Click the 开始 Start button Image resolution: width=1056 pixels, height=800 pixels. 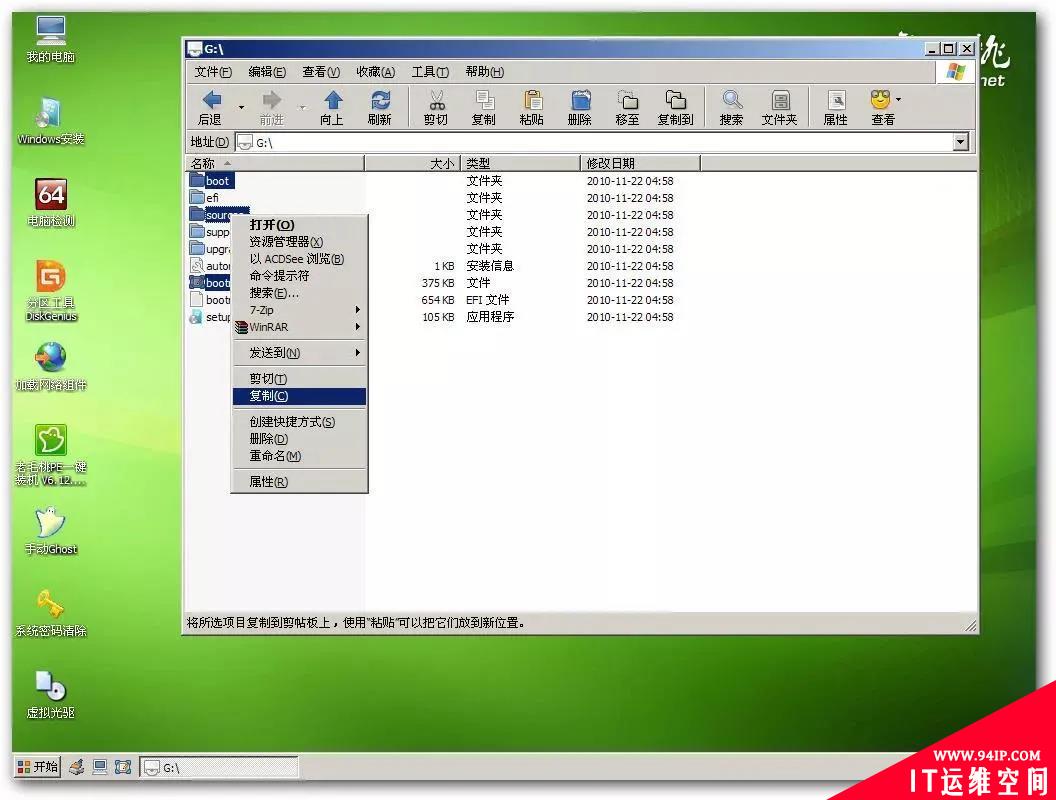tap(38, 767)
